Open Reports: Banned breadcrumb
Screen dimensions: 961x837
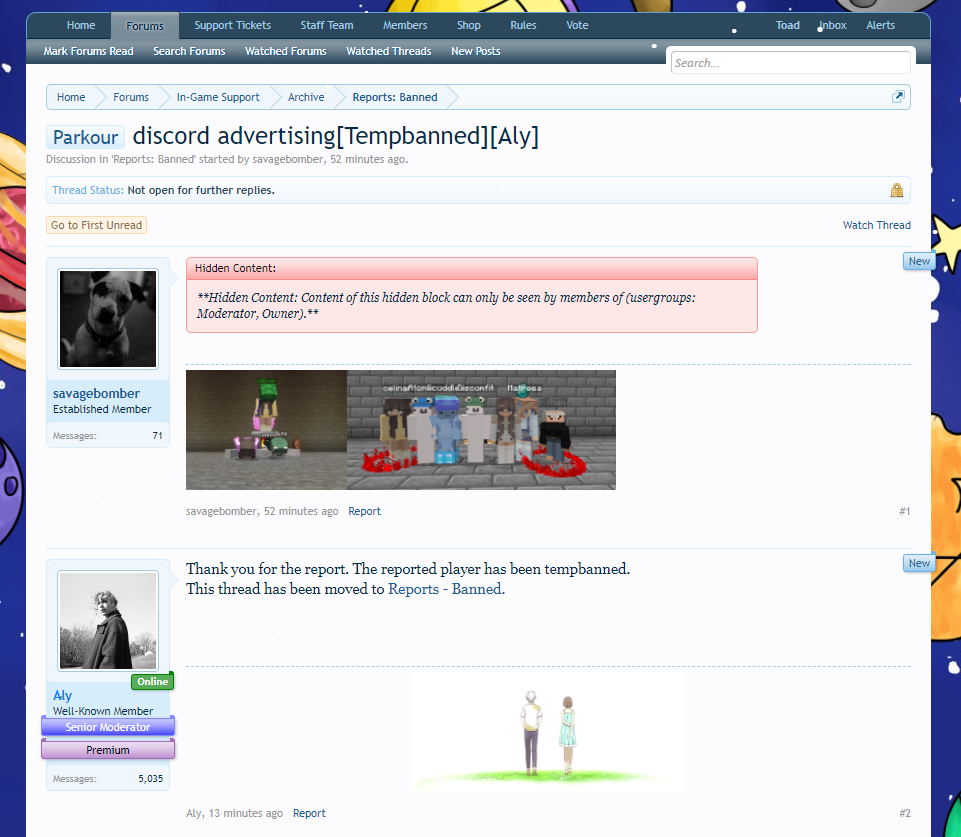395,97
